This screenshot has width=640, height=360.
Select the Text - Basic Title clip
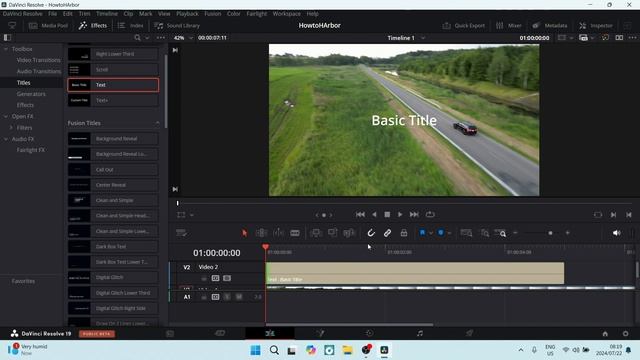pos(415,273)
